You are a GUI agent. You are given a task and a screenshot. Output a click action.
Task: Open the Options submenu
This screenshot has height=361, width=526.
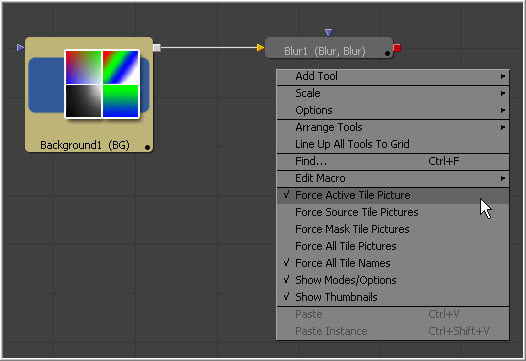(x=392, y=110)
